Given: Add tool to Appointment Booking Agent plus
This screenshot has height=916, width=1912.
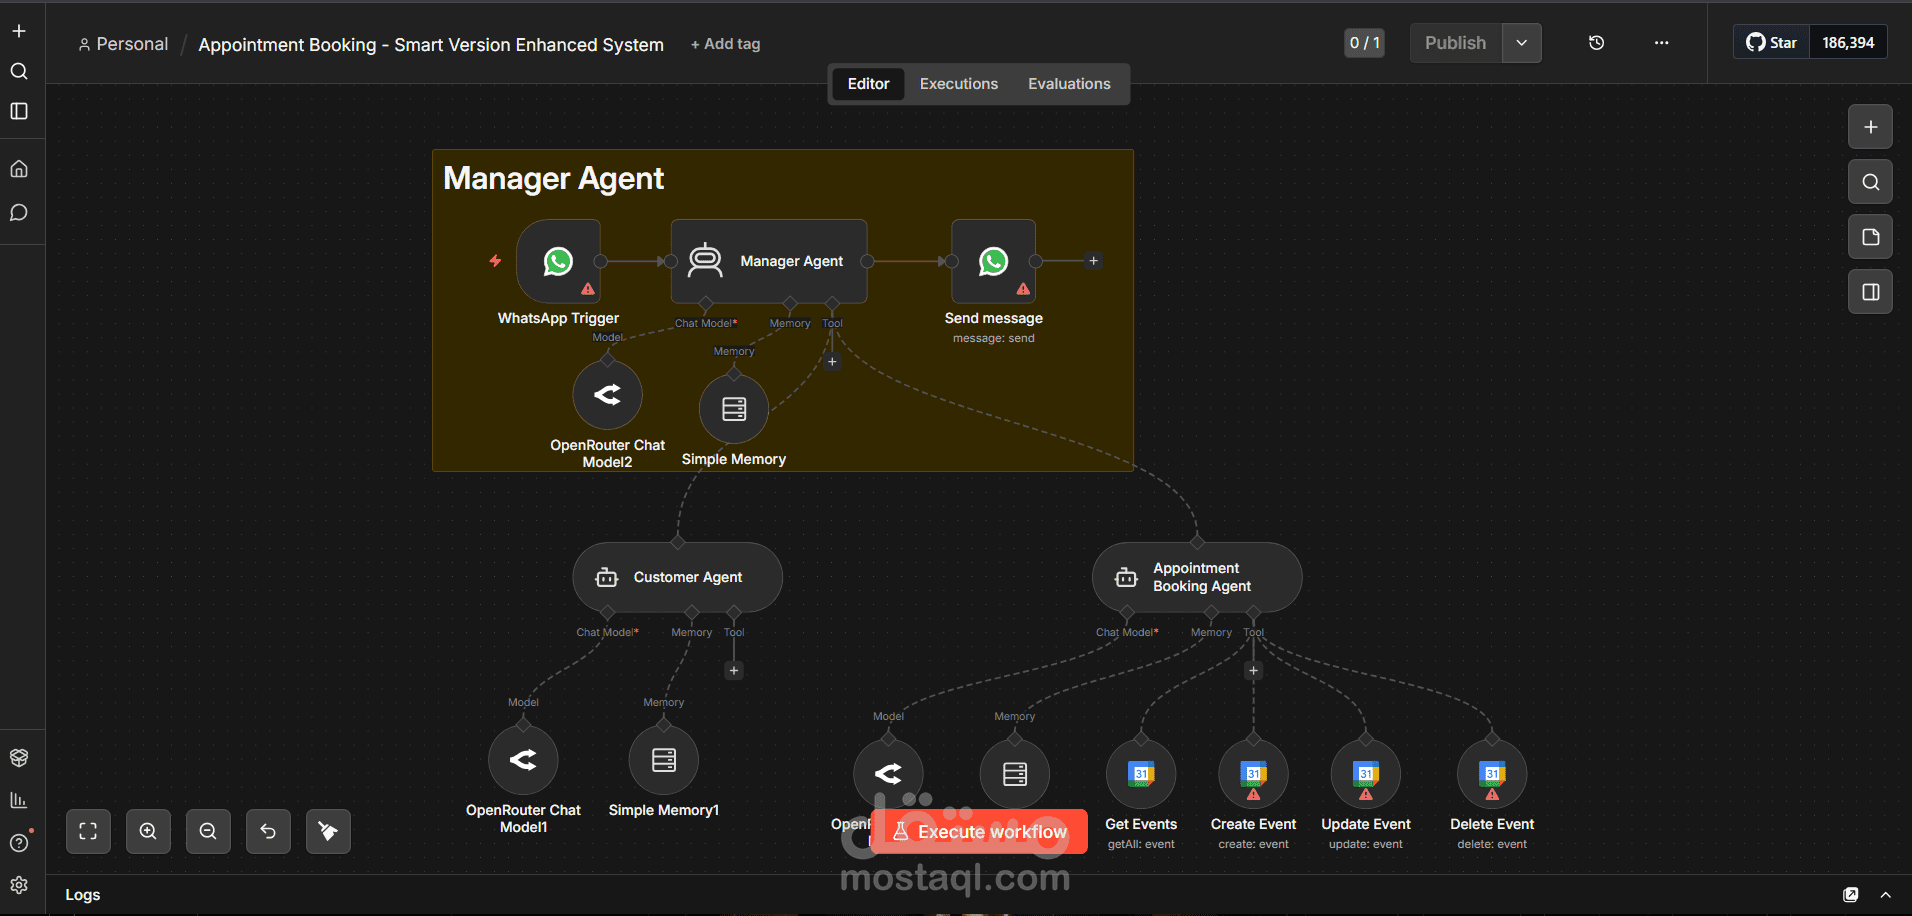Looking at the screenshot, I should point(1253,671).
